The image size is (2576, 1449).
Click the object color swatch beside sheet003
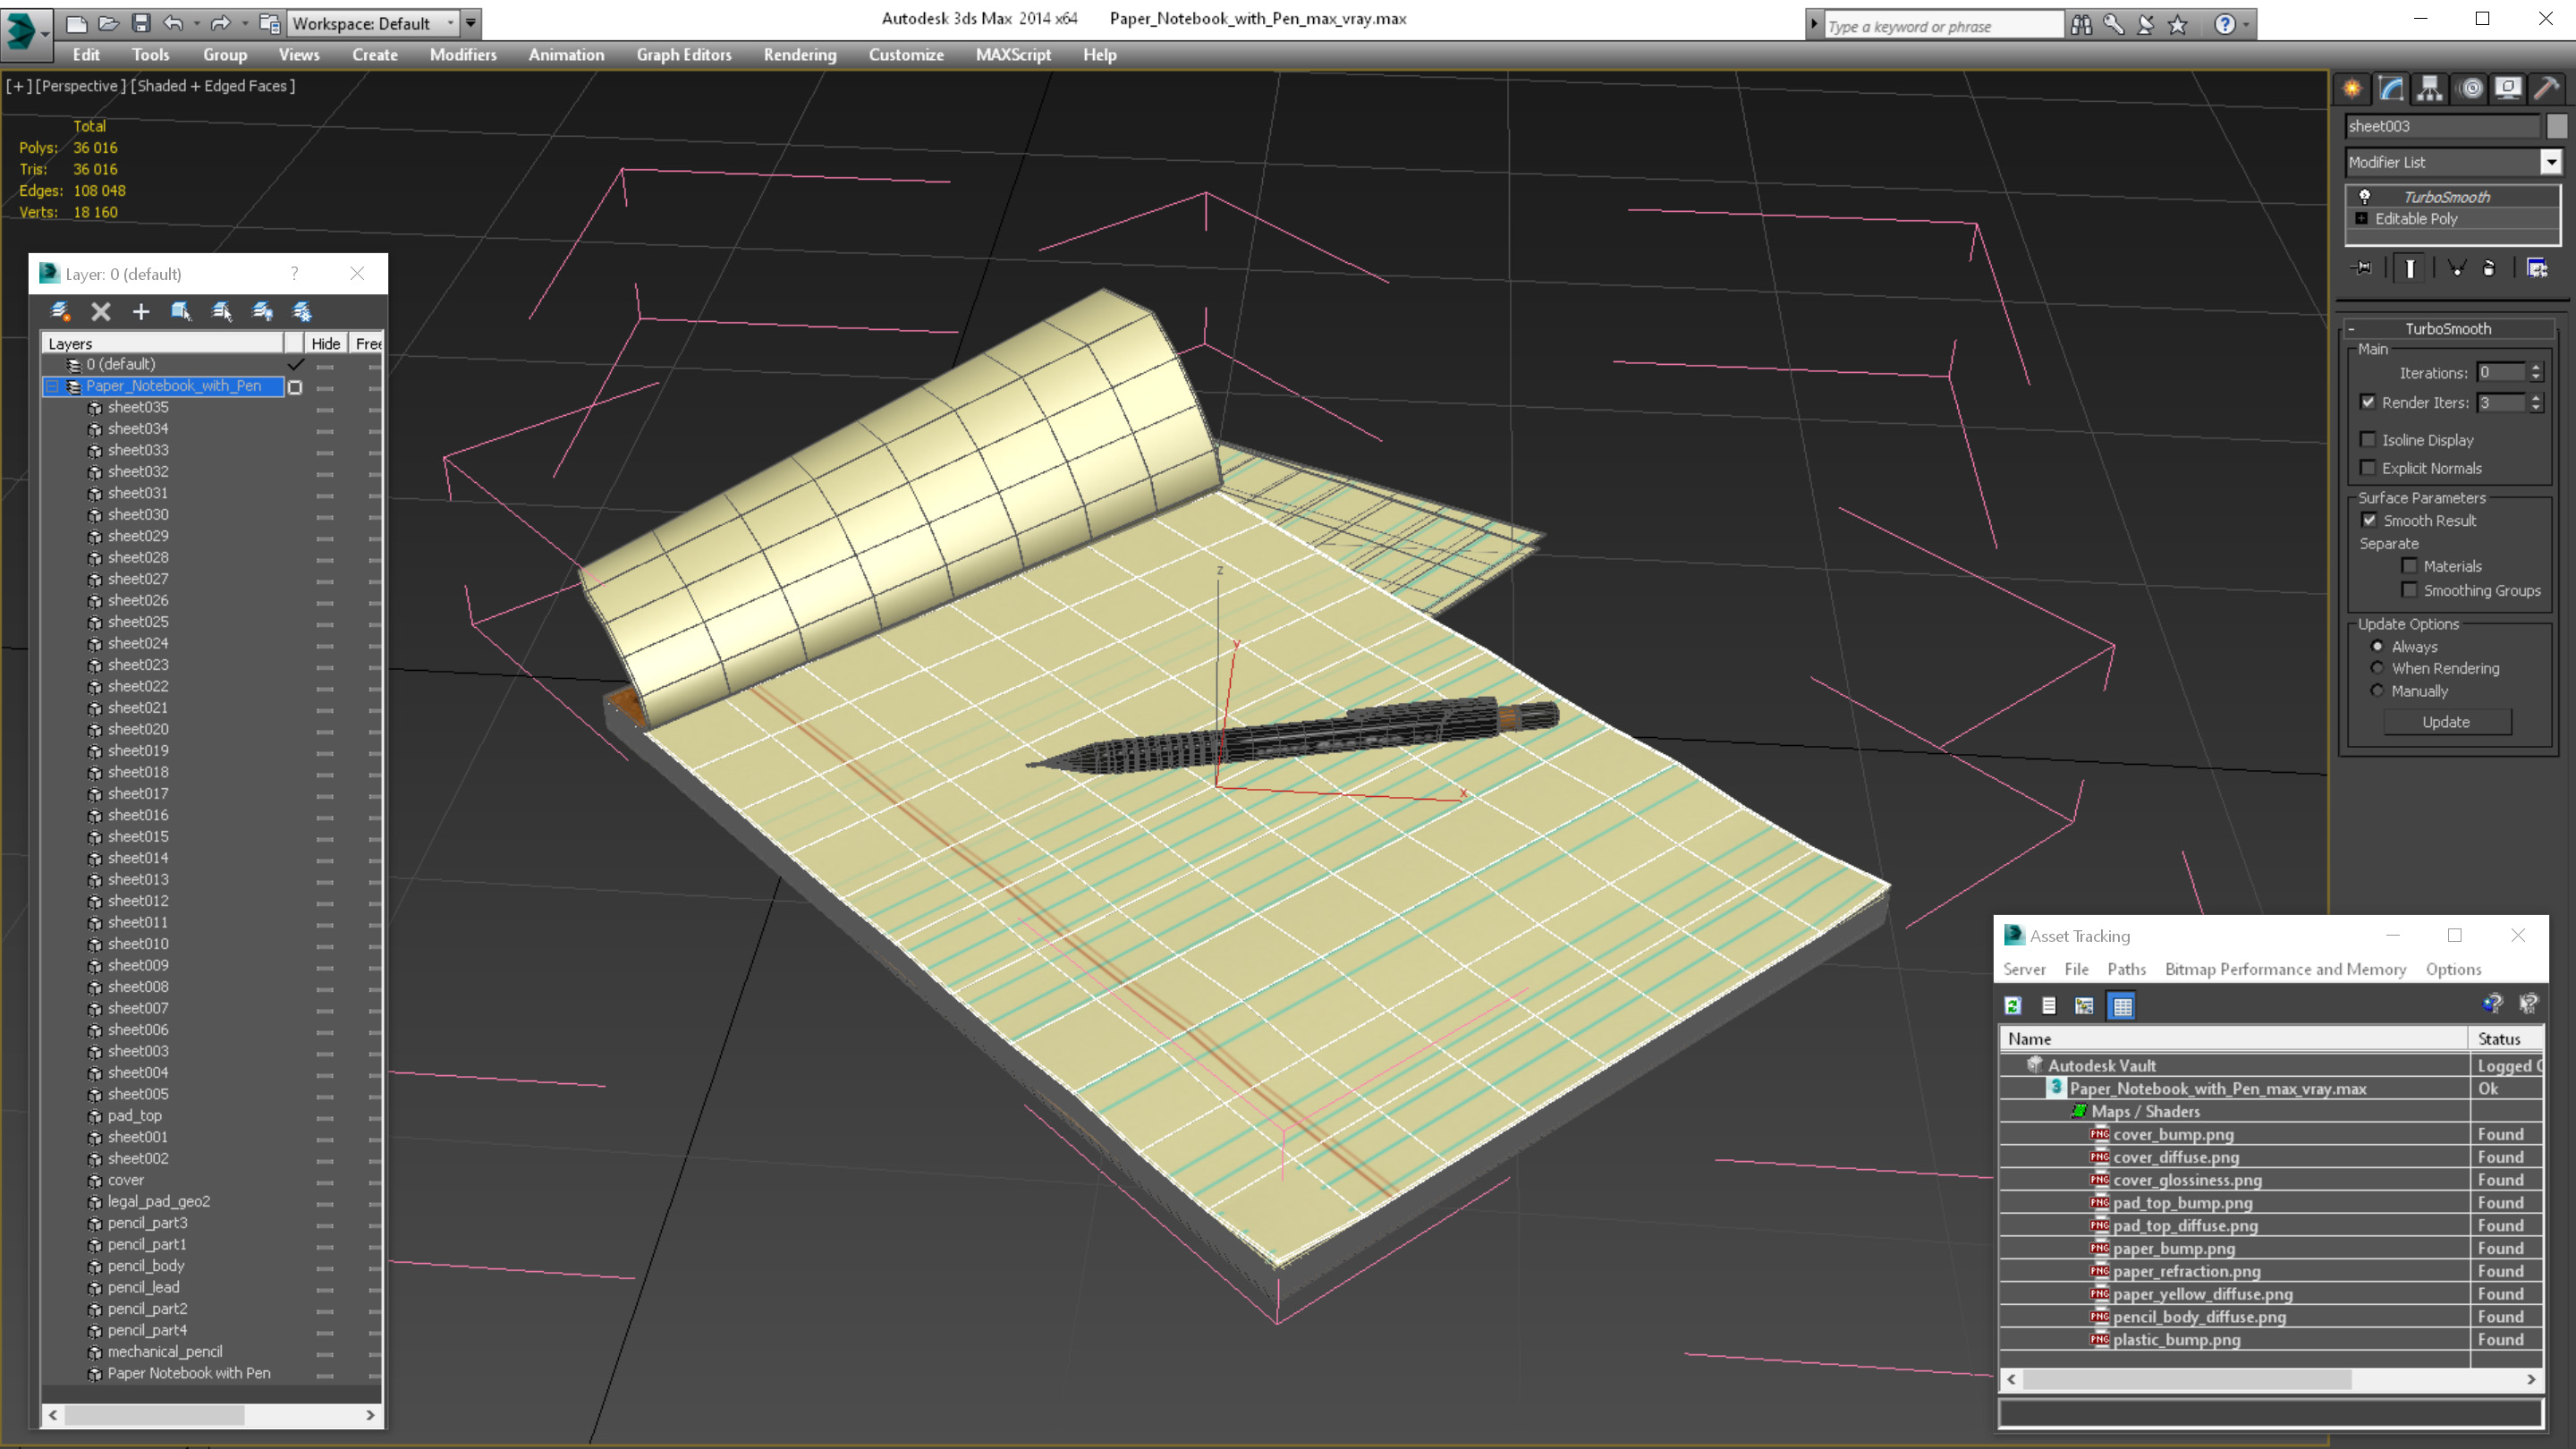click(2557, 126)
